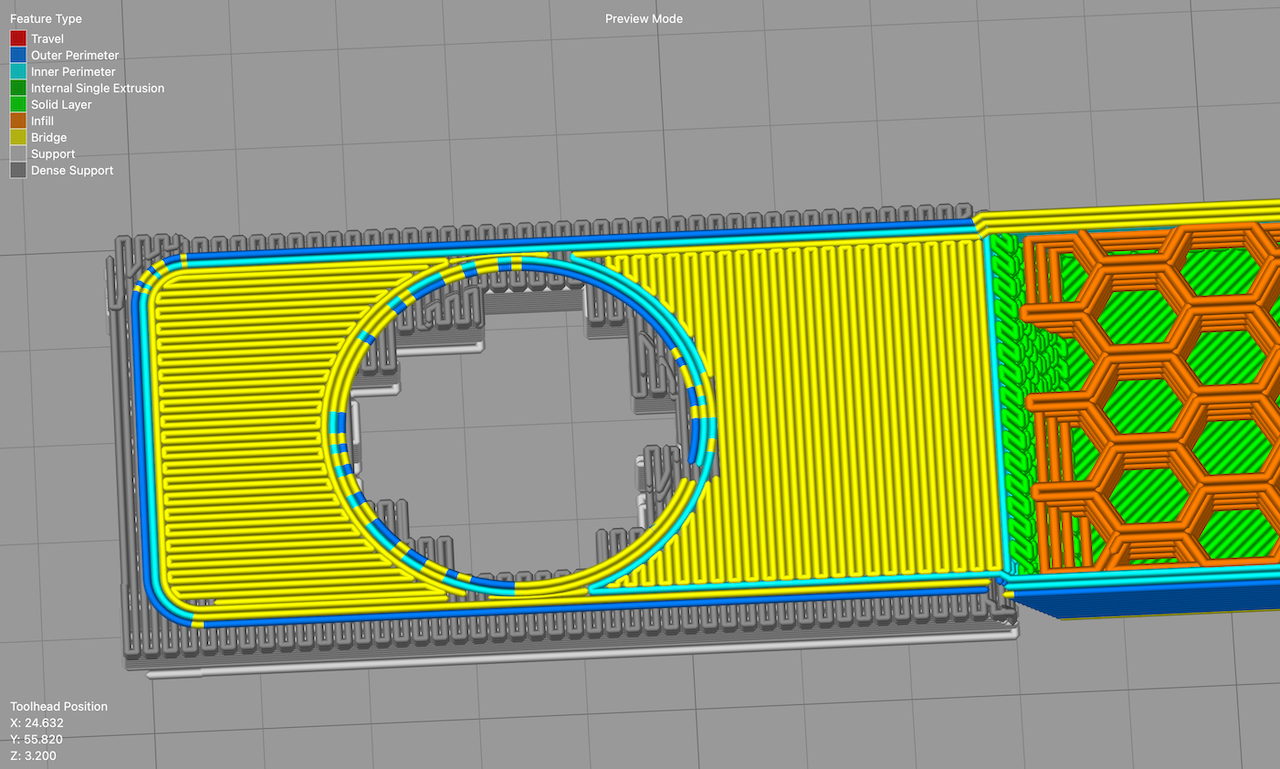Screen dimensions: 1280x769
Task: Click the Z: 3.200 coordinate readout
Action: (x=33, y=755)
